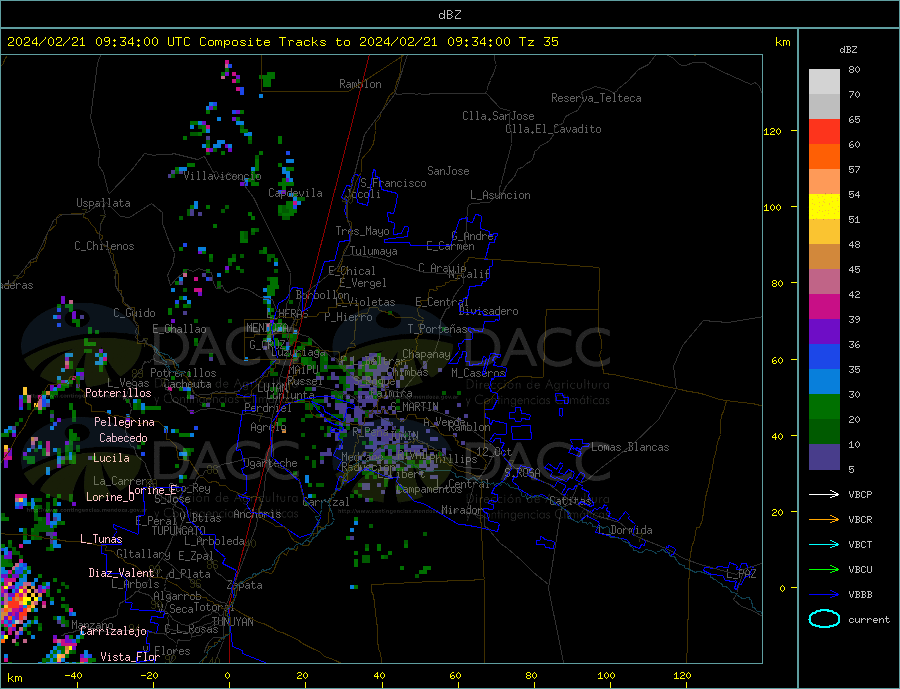Click the Reserva_Telteca label
Viewport: 900px width, 689px height.
coord(596,98)
